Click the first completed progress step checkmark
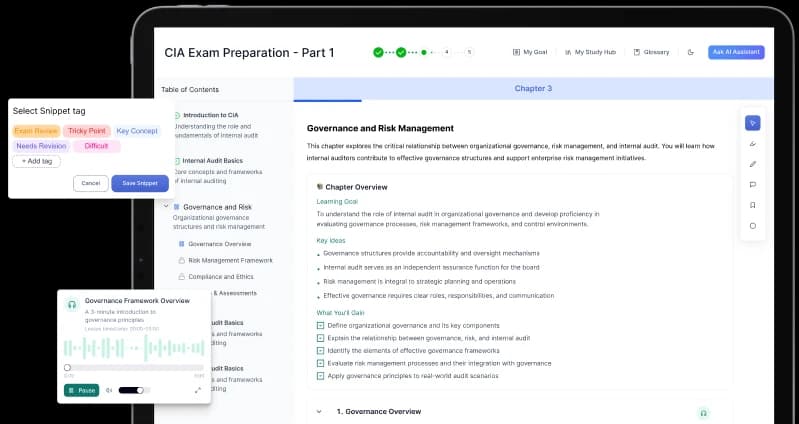Screen dimensions: 799x424 pyautogui.click(x=378, y=52)
